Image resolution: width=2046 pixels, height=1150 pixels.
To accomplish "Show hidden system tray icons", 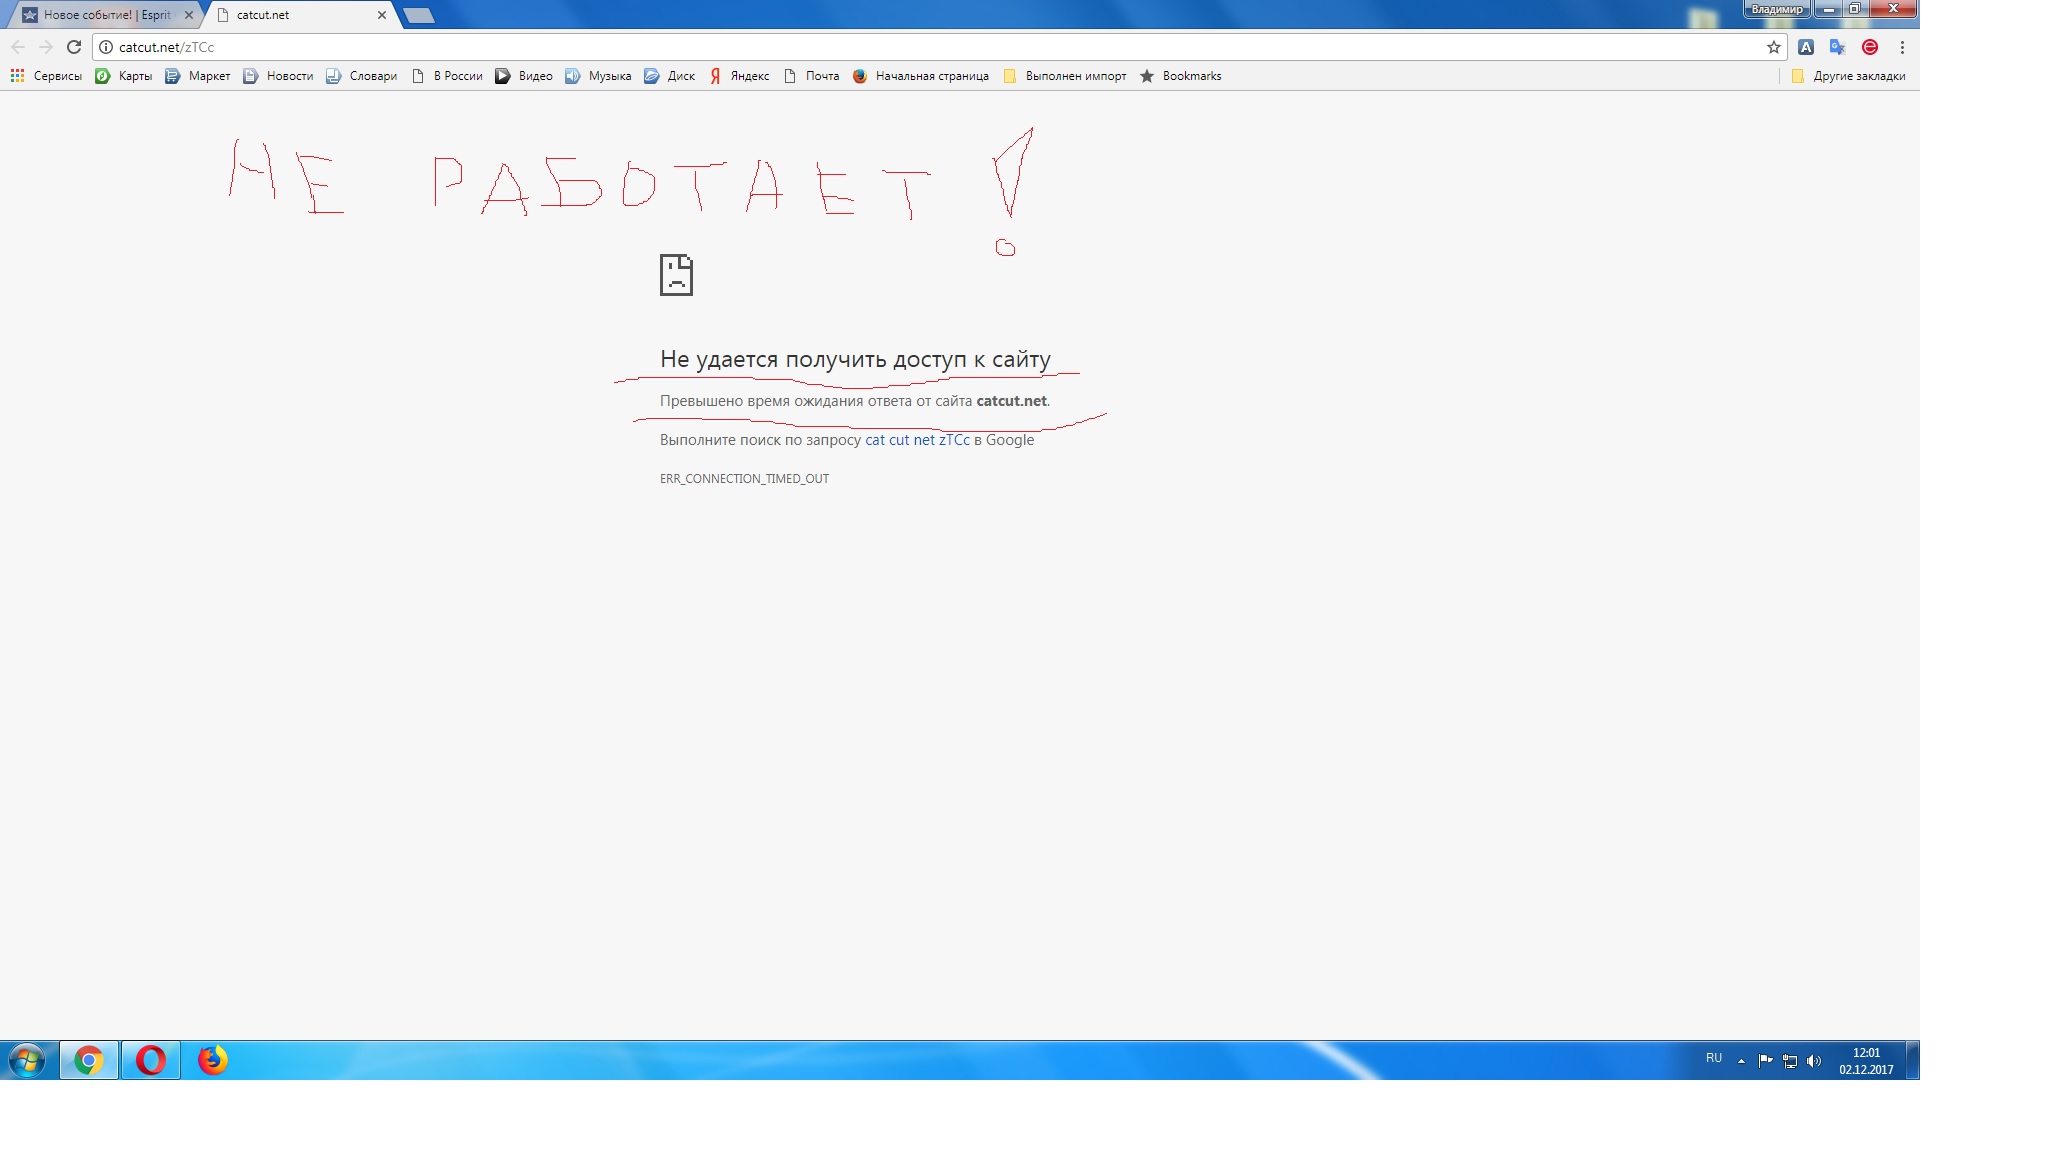I will [1741, 1060].
